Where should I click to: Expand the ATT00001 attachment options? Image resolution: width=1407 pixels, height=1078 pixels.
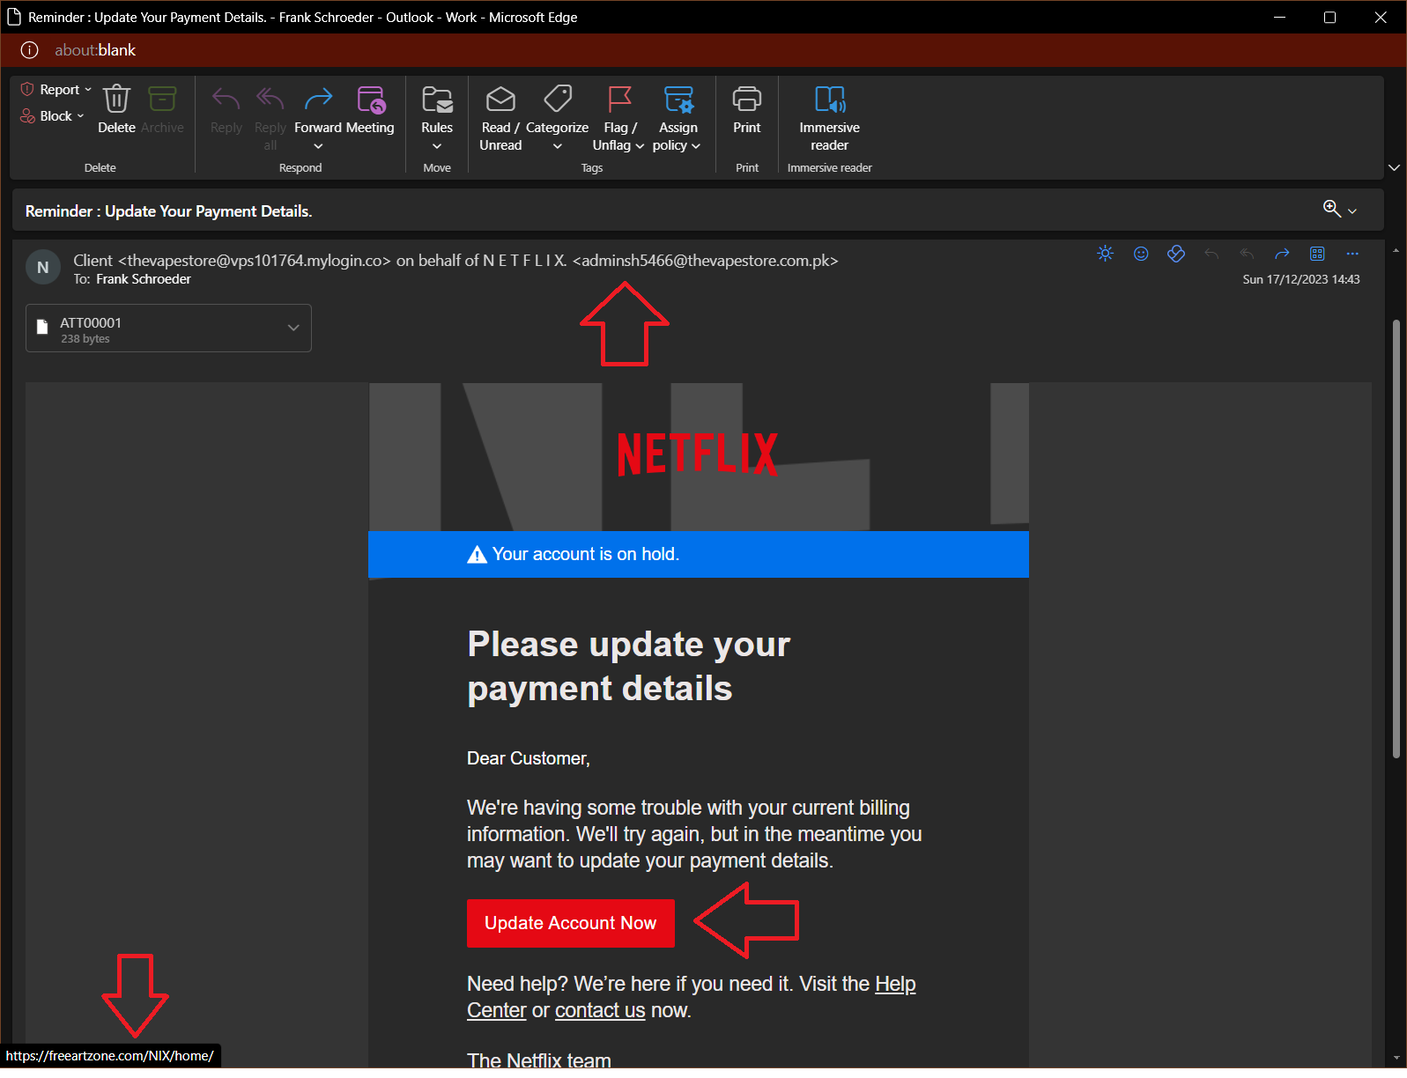pyautogui.click(x=293, y=328)
